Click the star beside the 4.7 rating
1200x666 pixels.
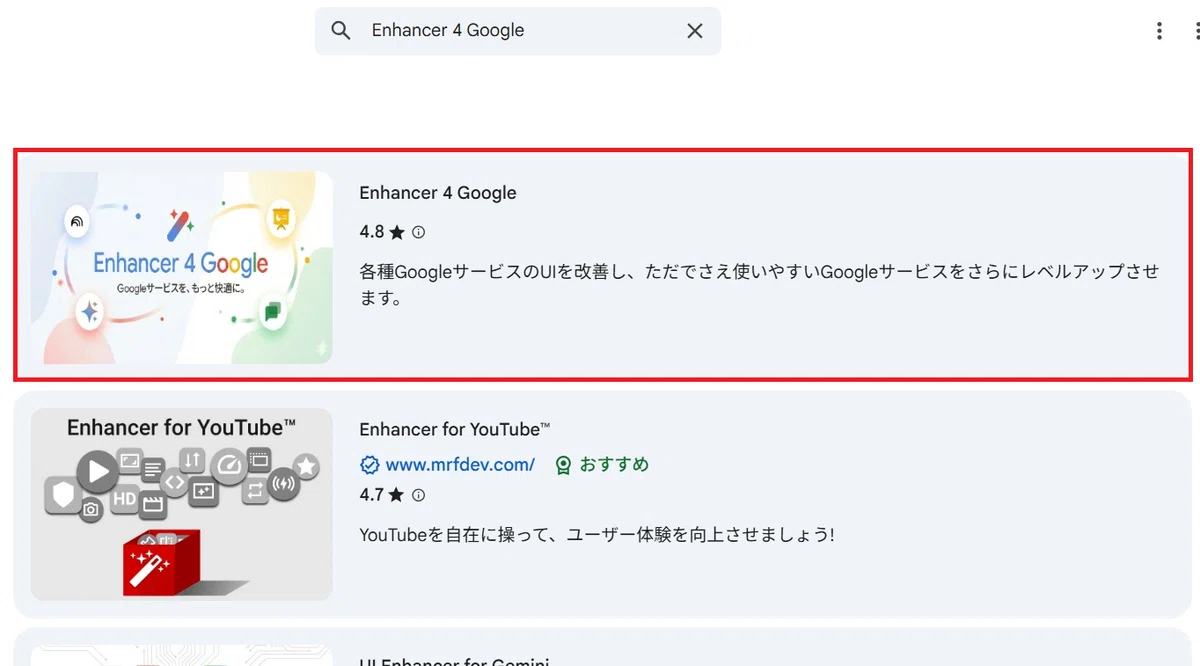coord(397,495)
